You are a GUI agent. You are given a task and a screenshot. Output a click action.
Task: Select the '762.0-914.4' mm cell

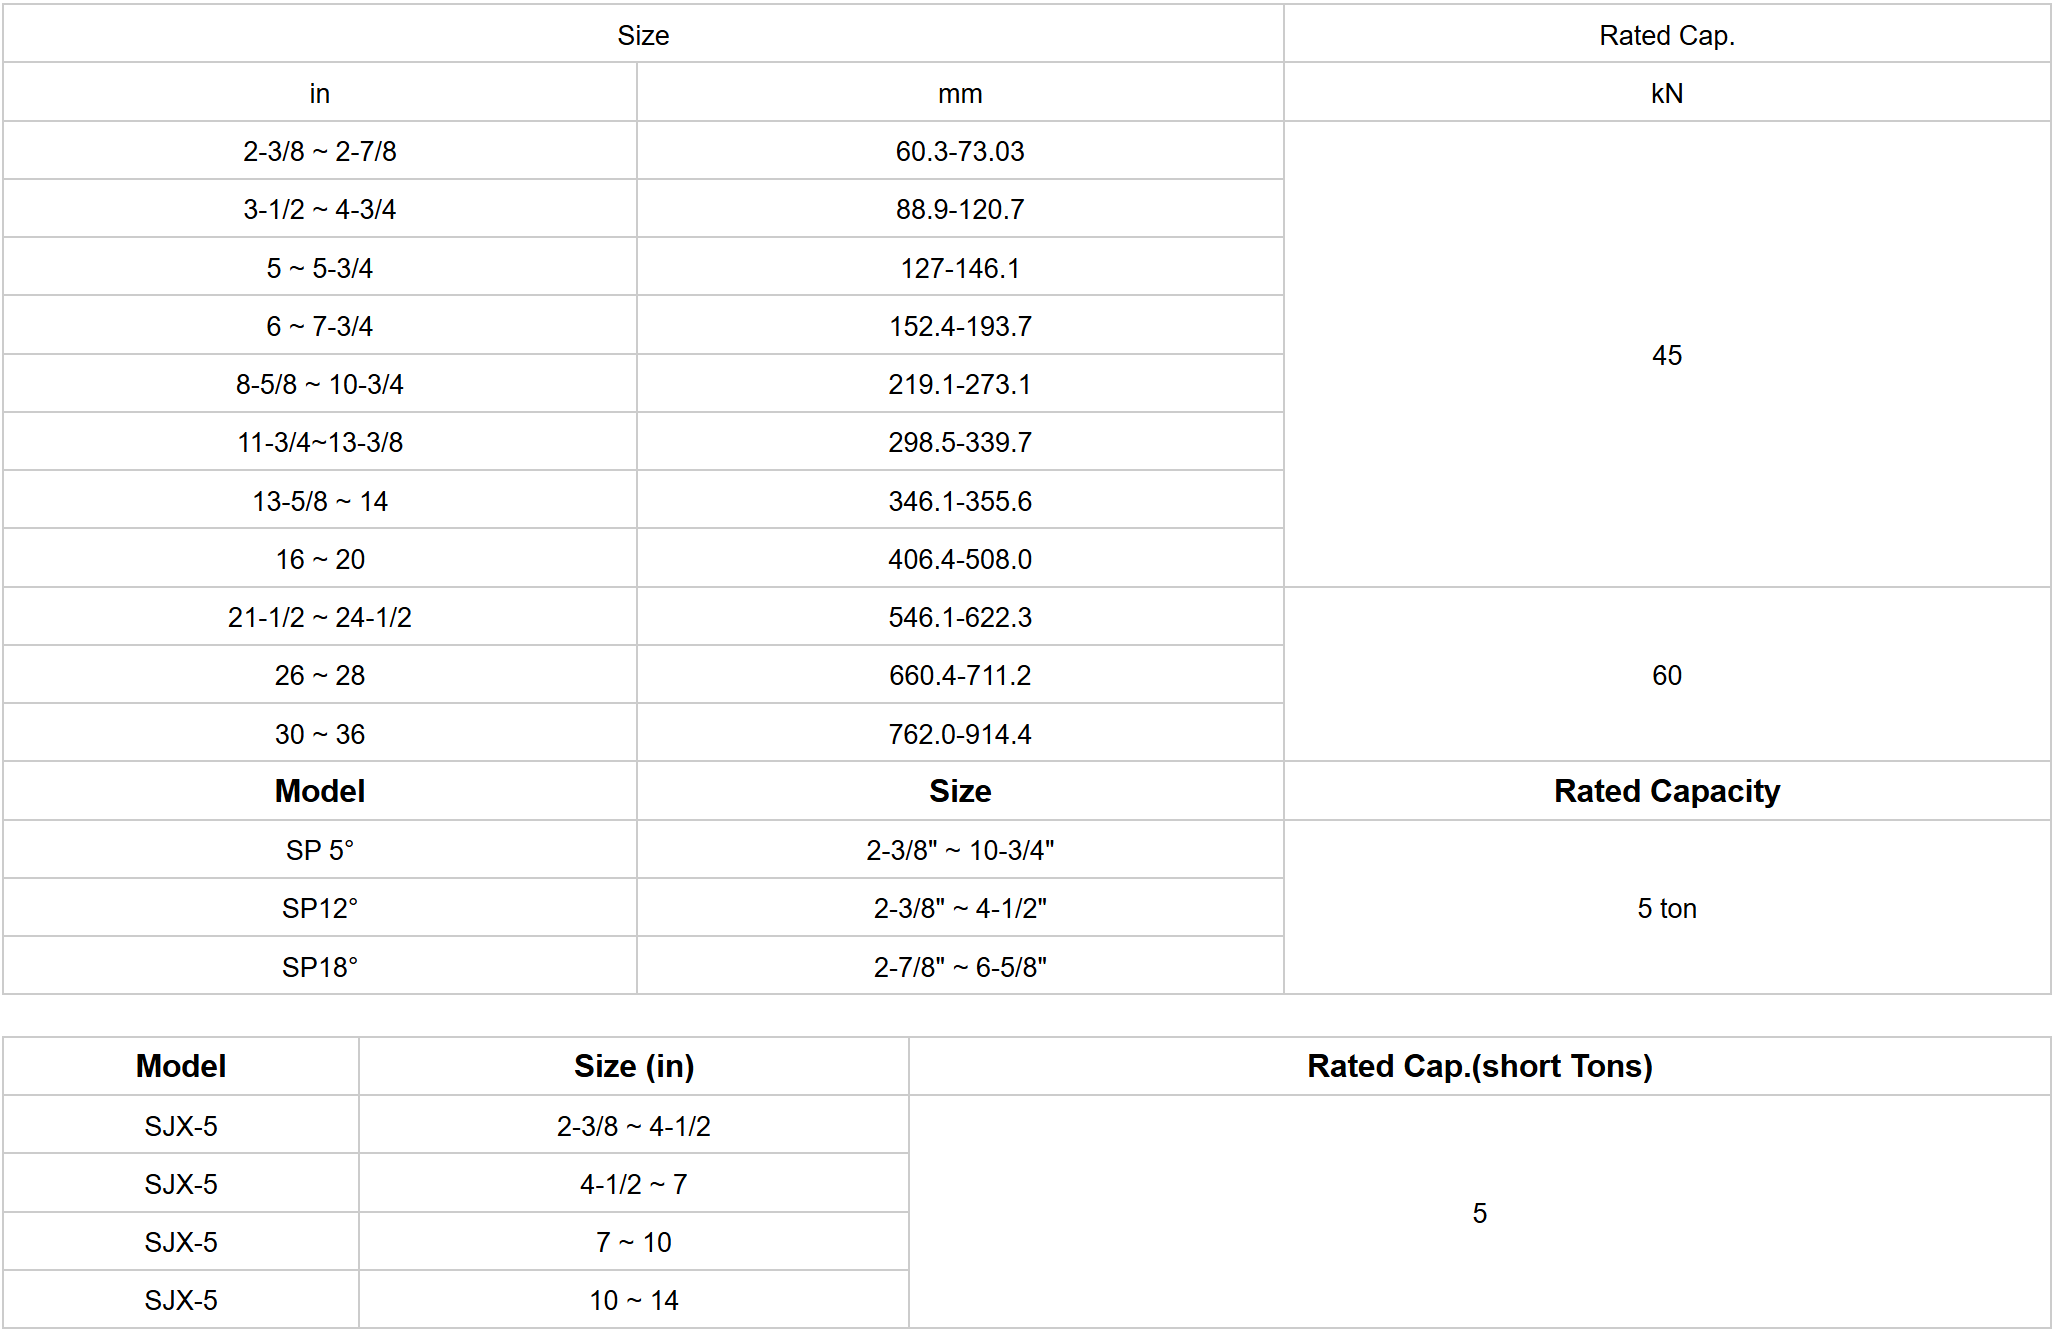coord(960,735)
